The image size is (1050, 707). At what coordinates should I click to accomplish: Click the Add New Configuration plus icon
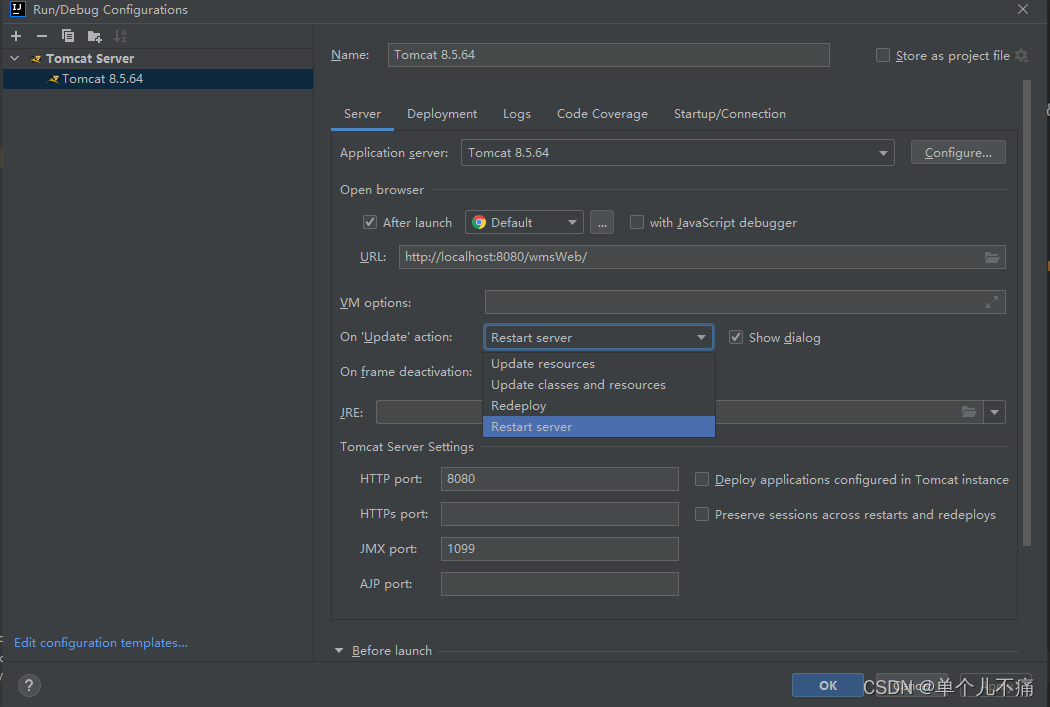point(16,36)
